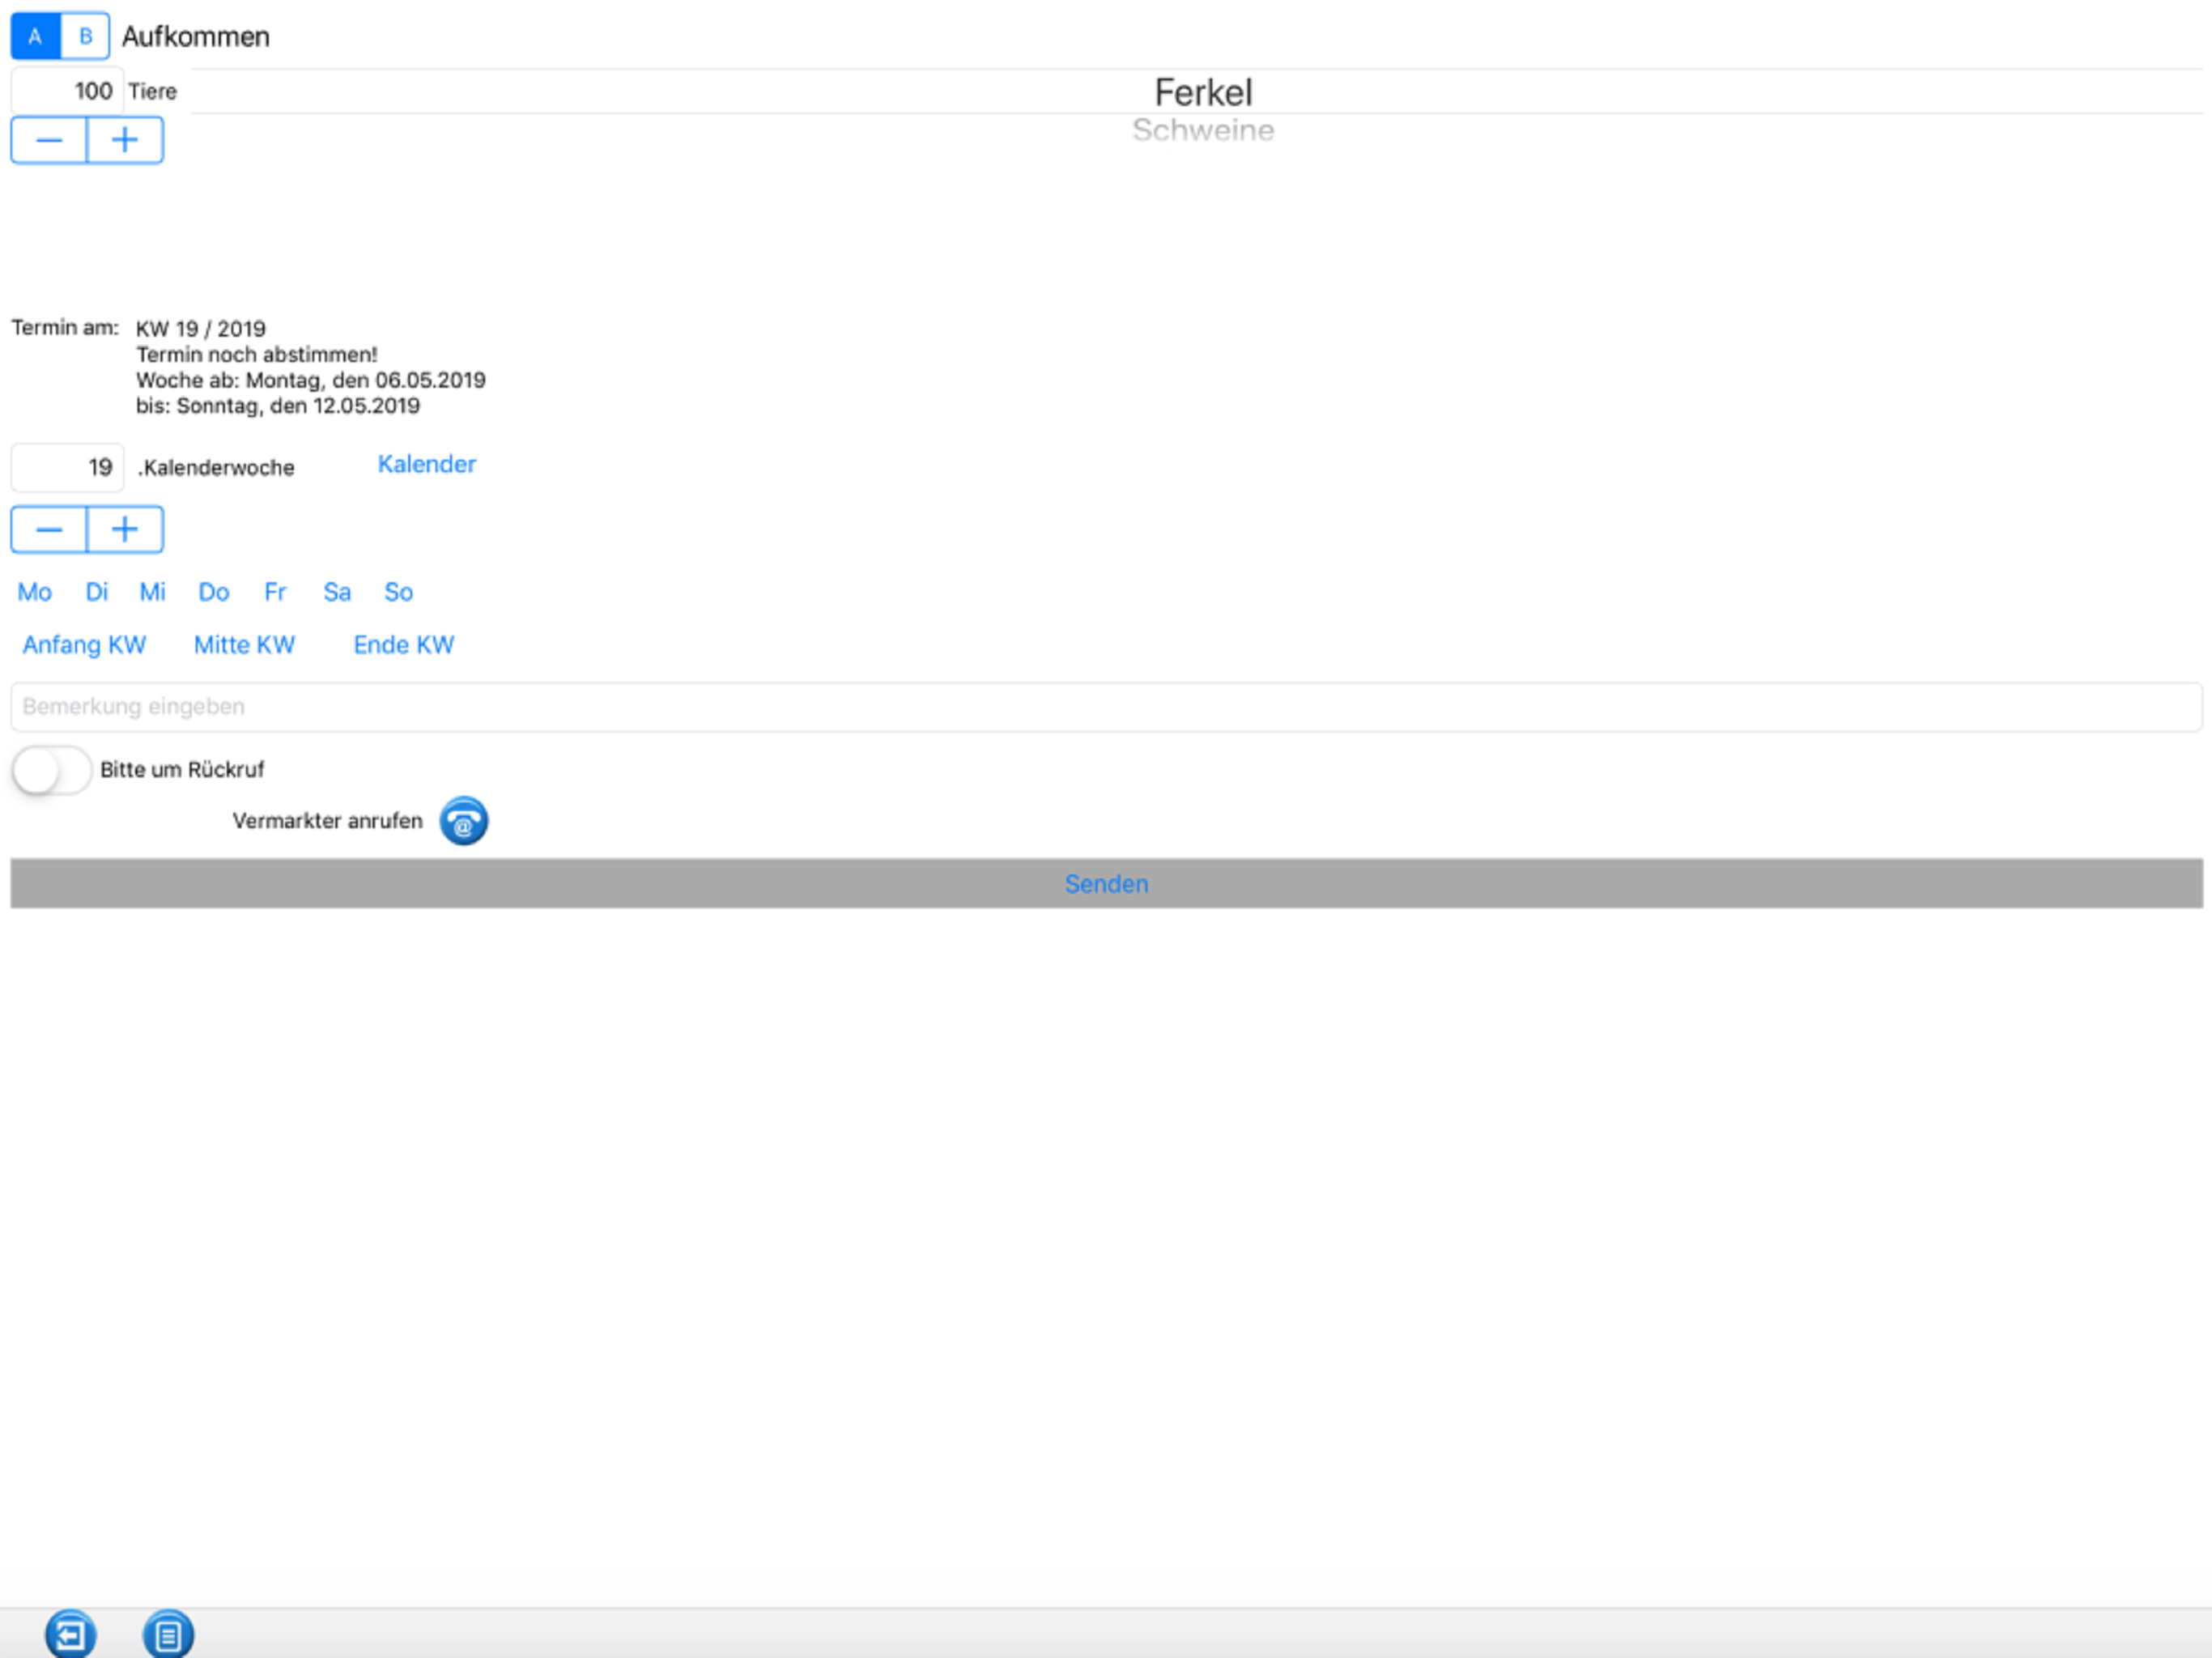Click the bis: Sonntag date line
This screenshot has width=2212, height=1658.
click(278, 406)
